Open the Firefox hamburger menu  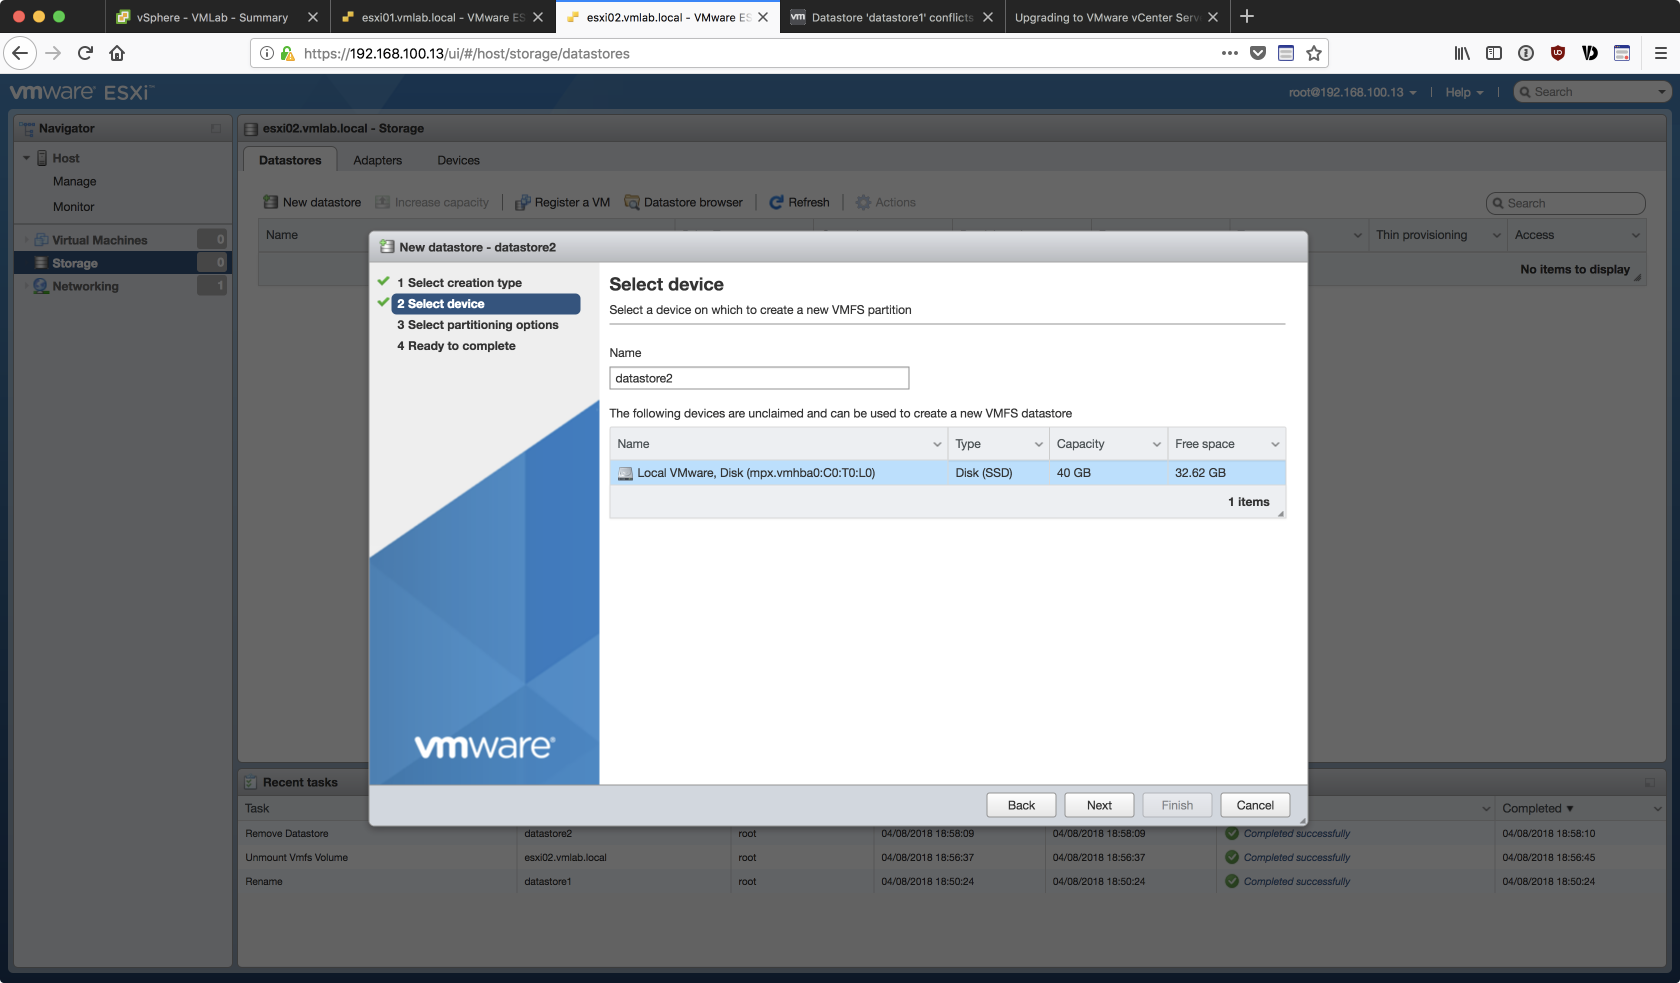(1660, 53)
